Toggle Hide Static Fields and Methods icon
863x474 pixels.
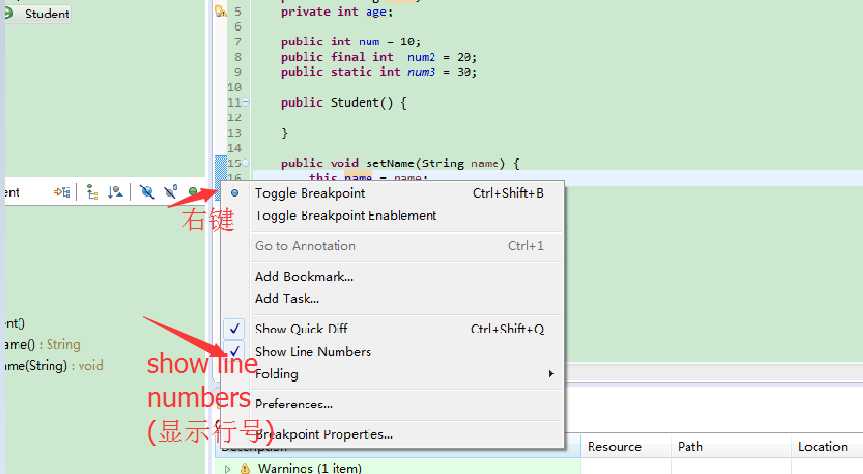pos(171,192)
